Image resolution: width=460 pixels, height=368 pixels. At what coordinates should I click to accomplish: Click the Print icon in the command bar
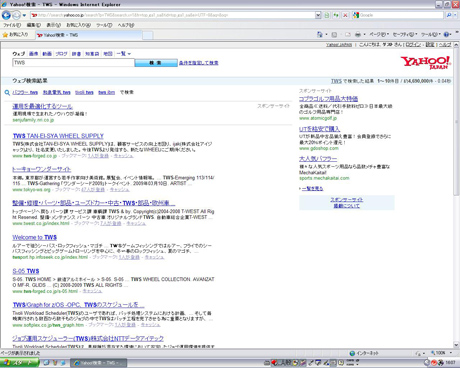coord(358,34)
